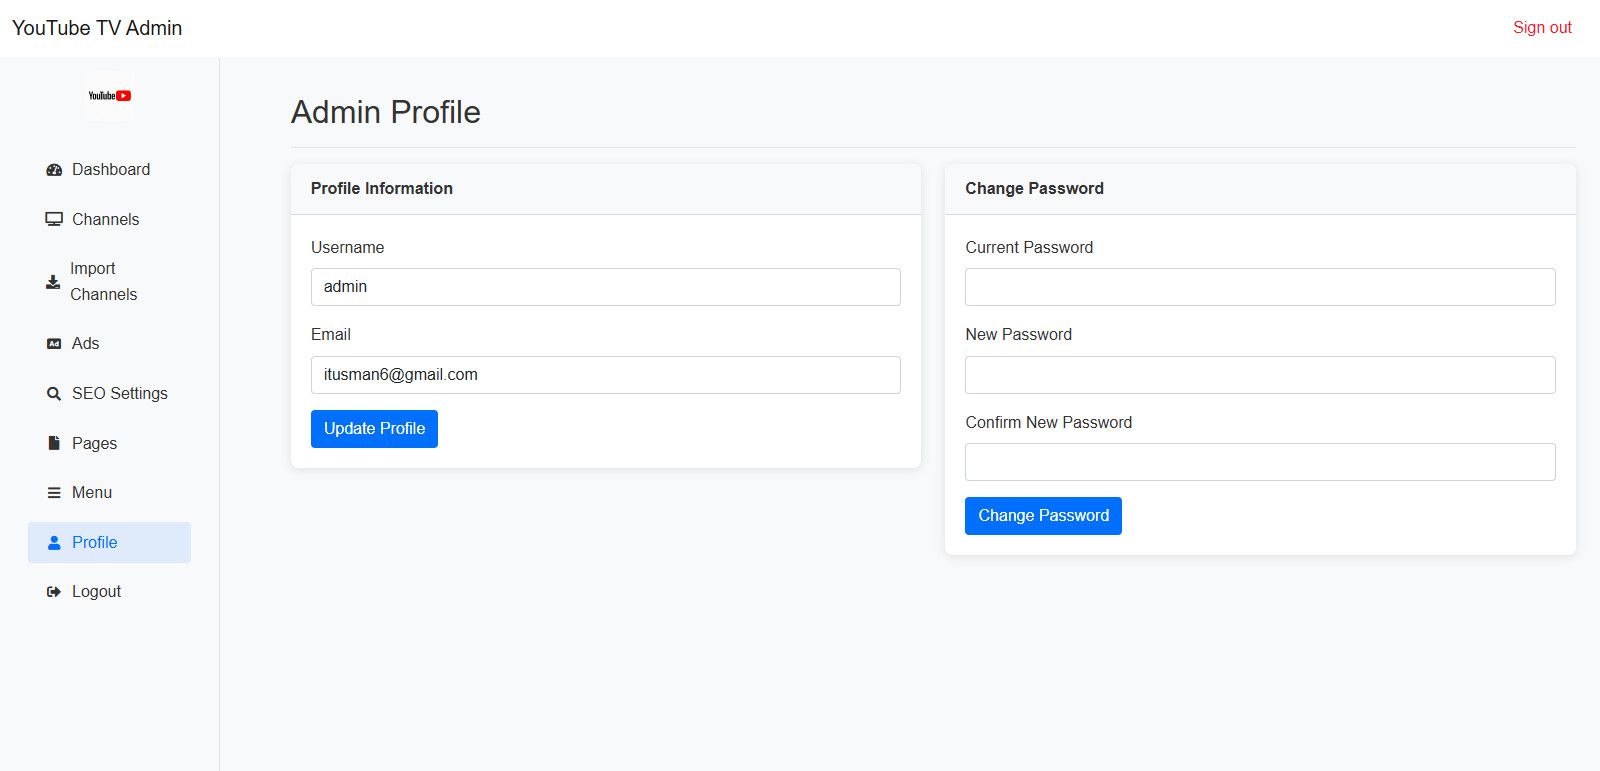The height and width of the screenshot is (771, 1600).
Task: Click the Sign out link
Action: coord(1541,28)
